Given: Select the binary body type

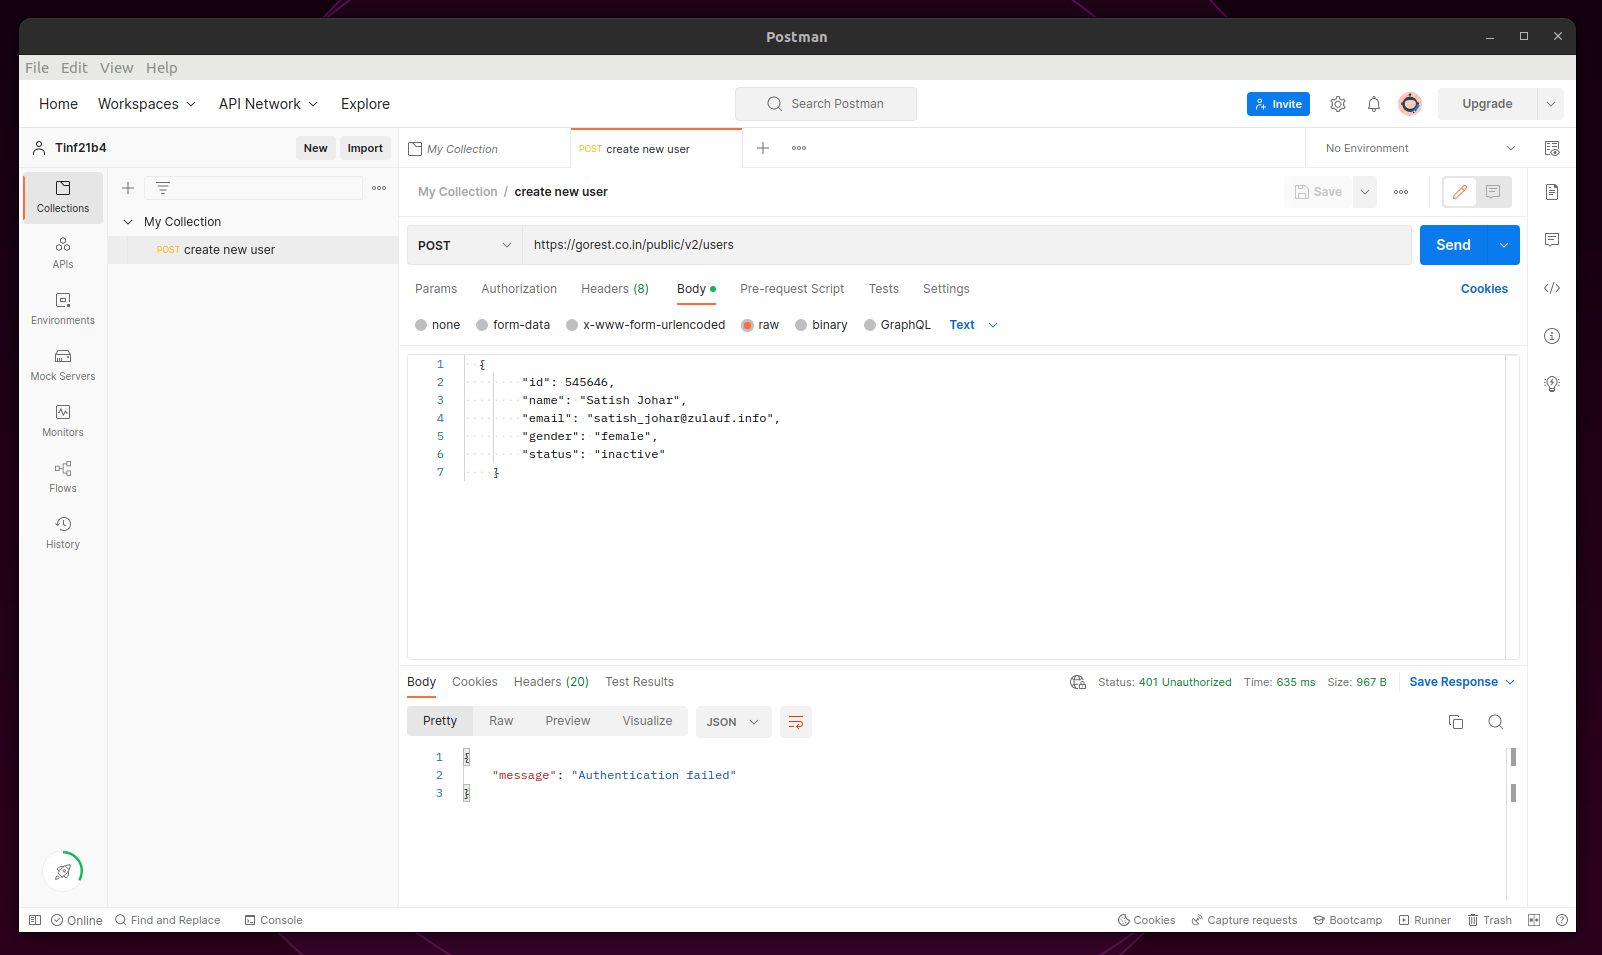Looking at the screenshot, I should [x=821, y=325].
